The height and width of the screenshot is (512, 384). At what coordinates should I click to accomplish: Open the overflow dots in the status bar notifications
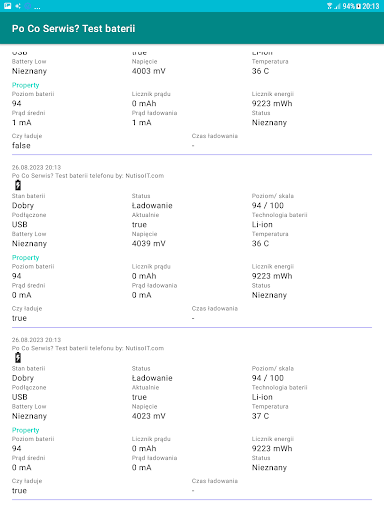pos(37,8)
